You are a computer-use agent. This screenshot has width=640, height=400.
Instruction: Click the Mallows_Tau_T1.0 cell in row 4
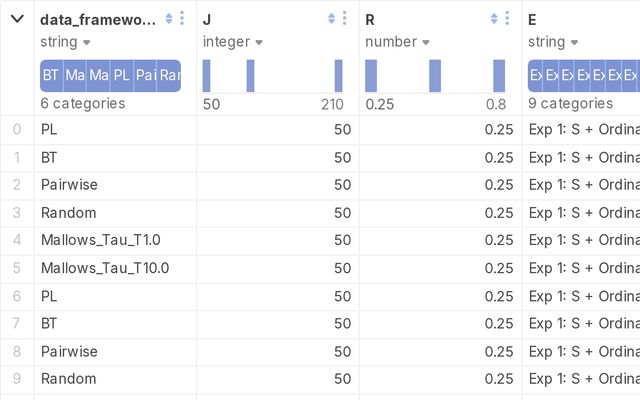[x=101, y=240]
